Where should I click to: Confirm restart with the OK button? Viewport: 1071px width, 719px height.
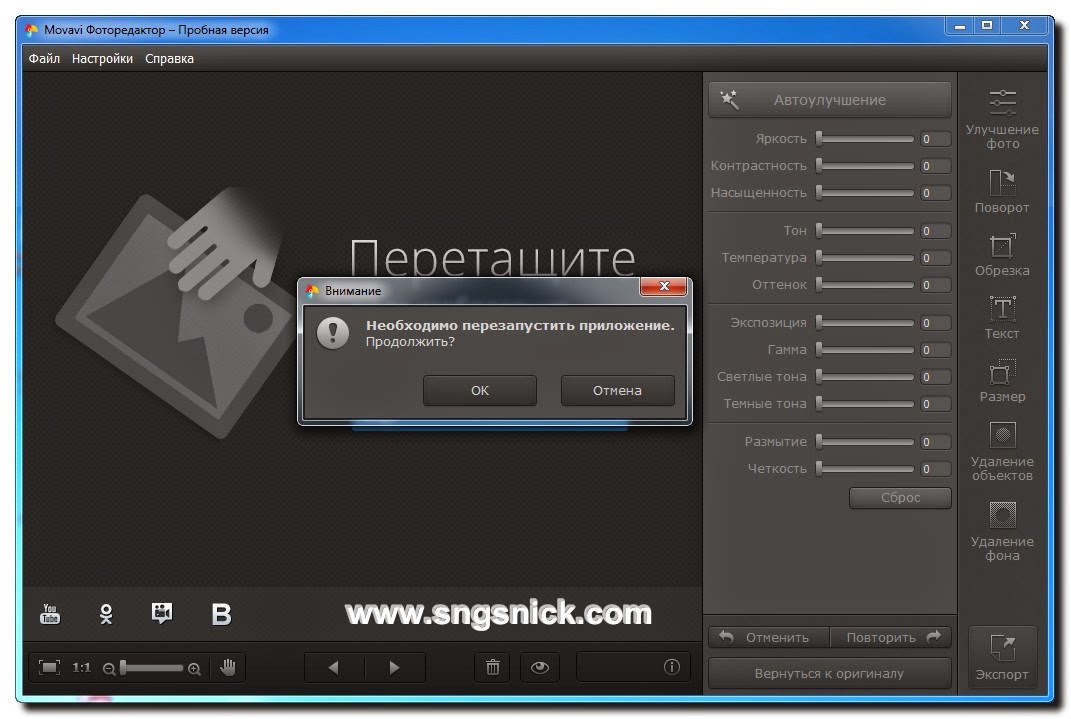click(x=479, y=390)
